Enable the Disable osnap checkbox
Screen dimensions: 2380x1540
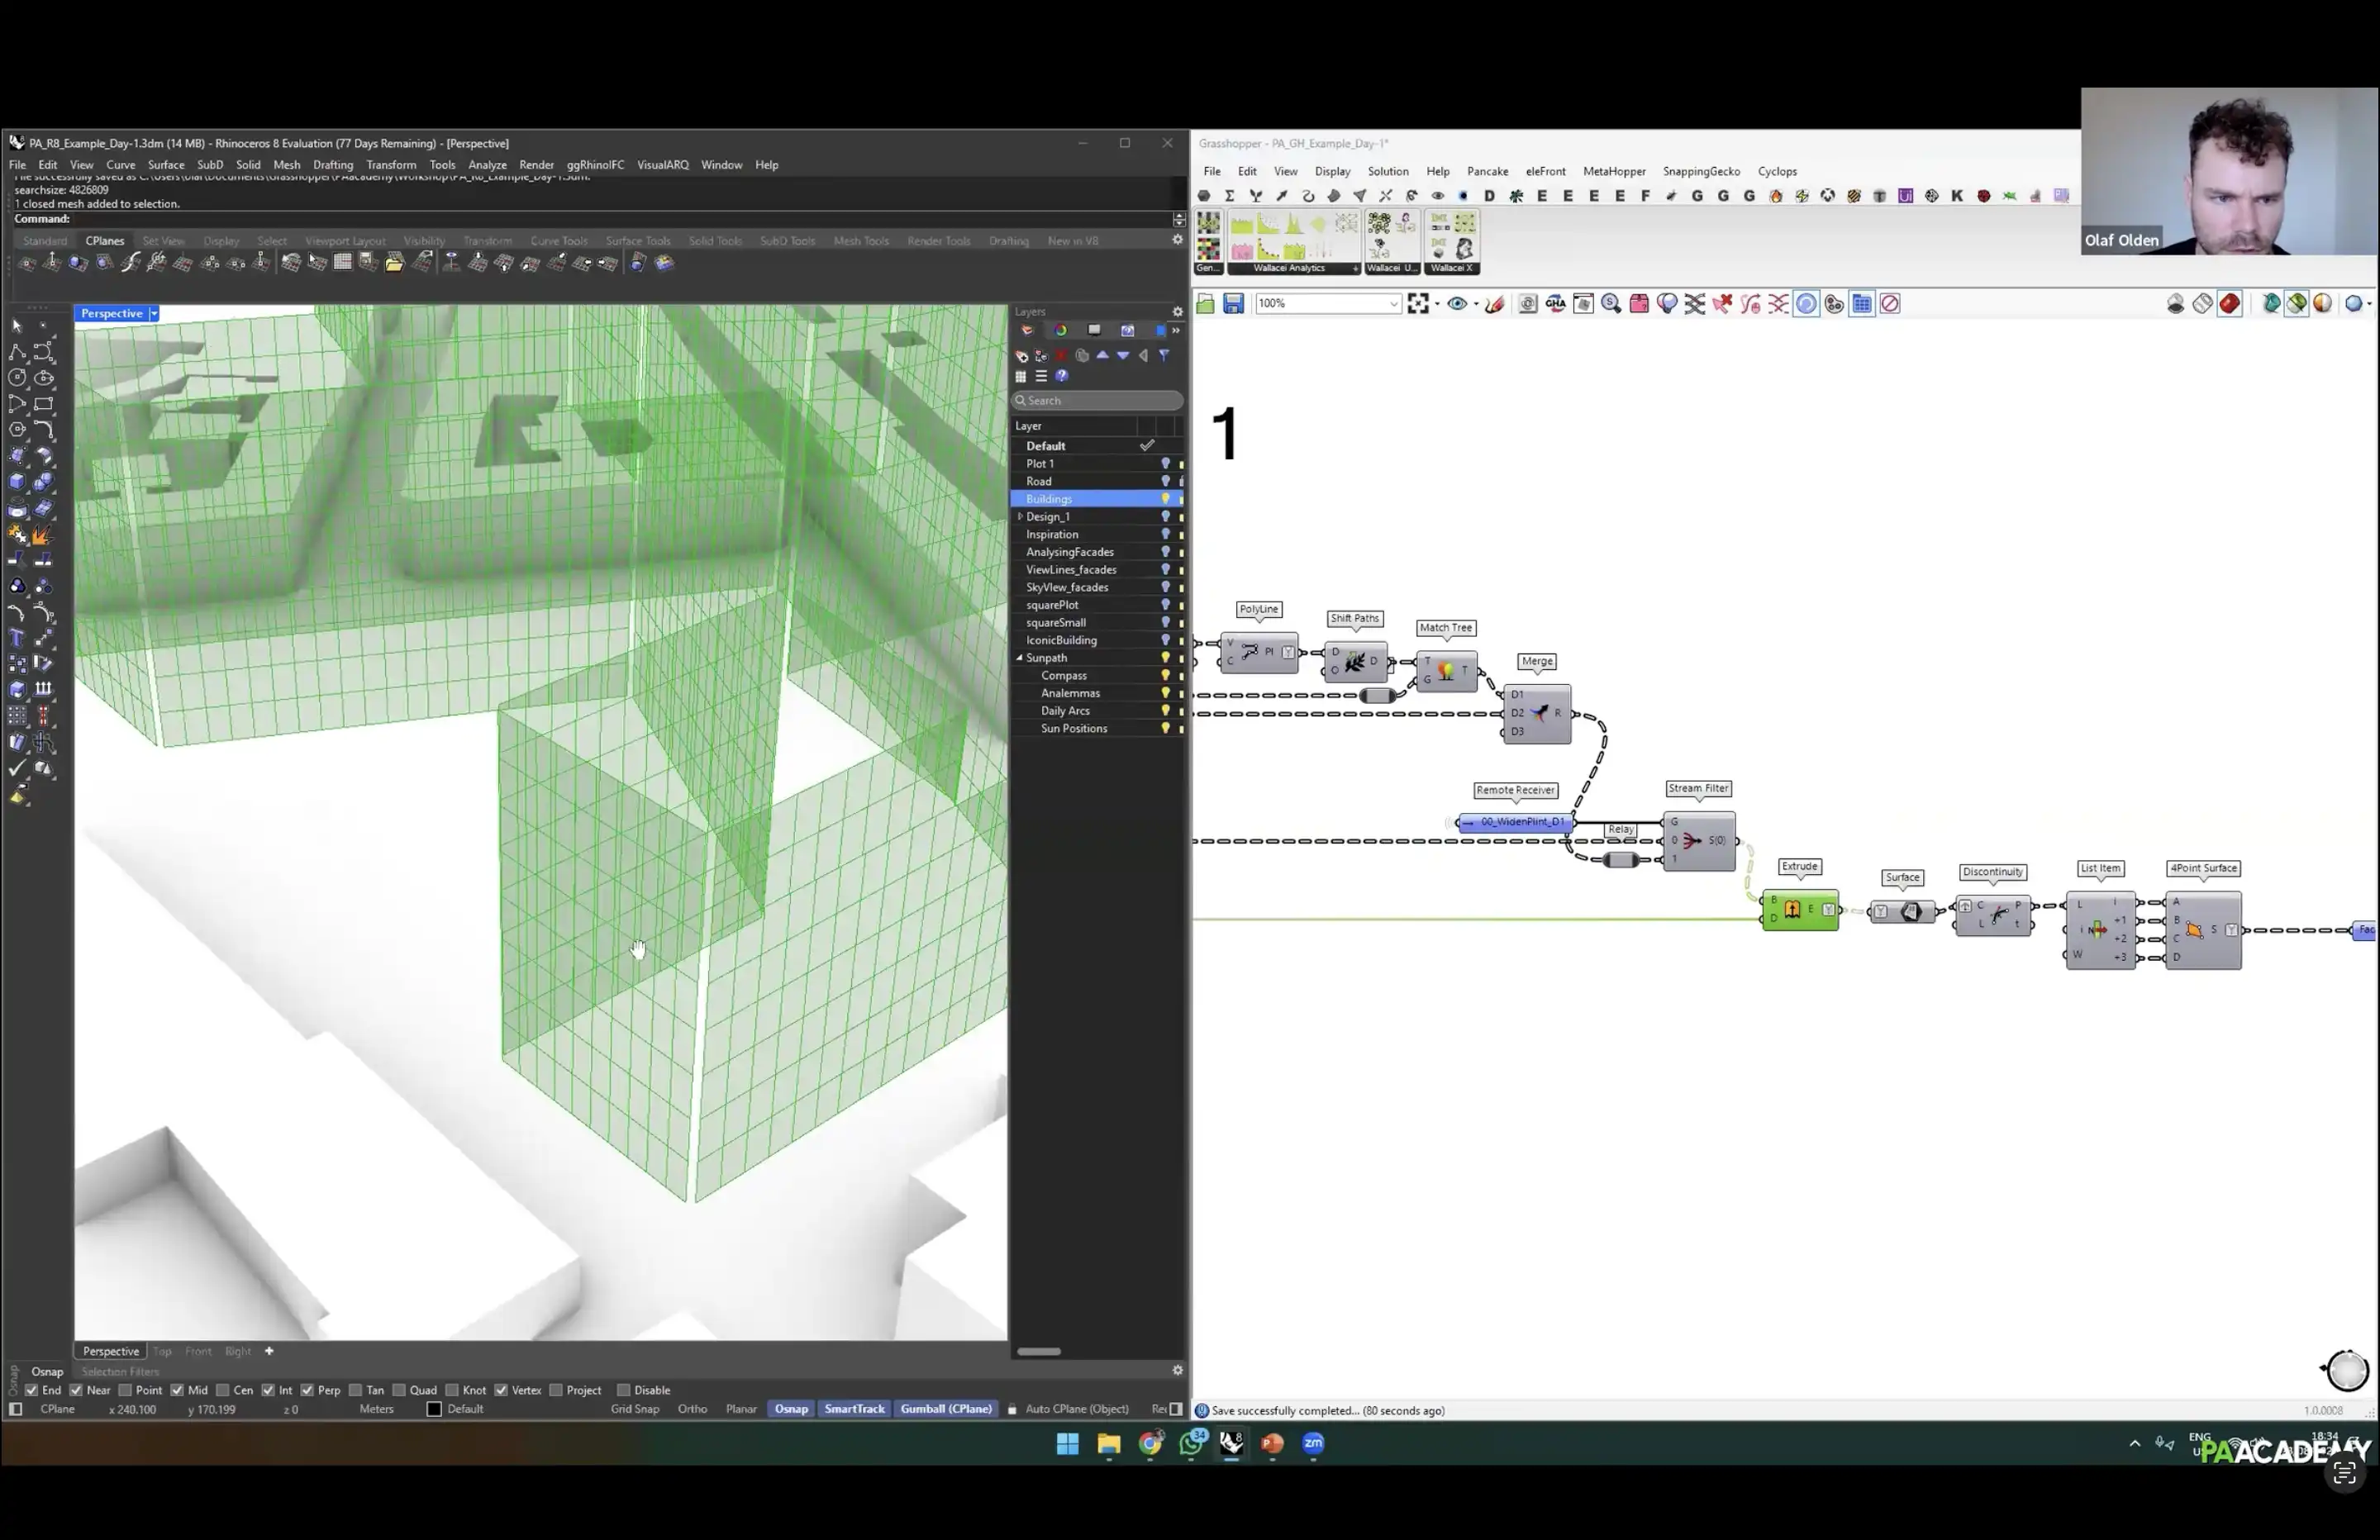point(623,1390)
